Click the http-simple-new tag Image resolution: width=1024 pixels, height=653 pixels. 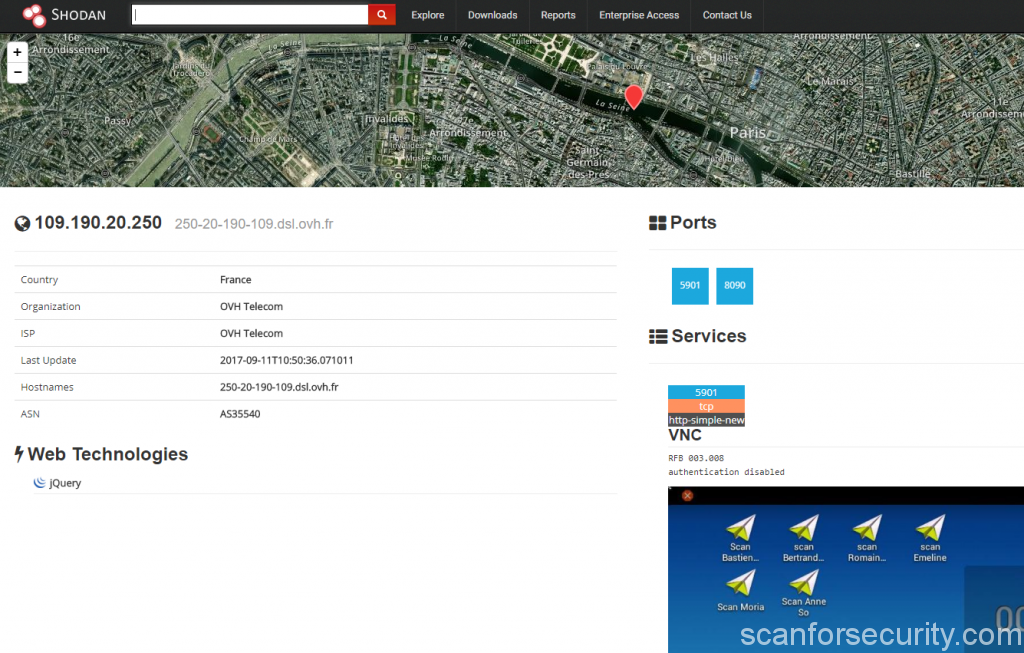(x=706, y=420)
